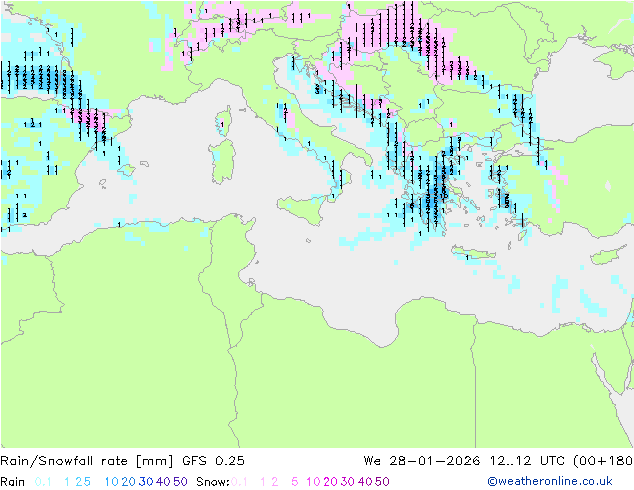This screenshot has height=490, width=634.
Task: Click the "(00+180" forecast offset text
Action: pyautogui.click(x=603, y=461)
